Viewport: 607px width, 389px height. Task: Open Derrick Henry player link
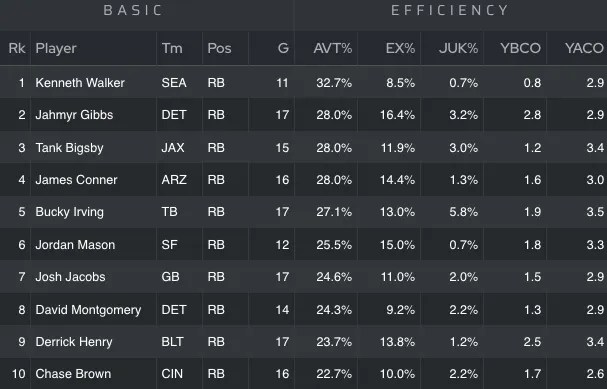(74, 342)
